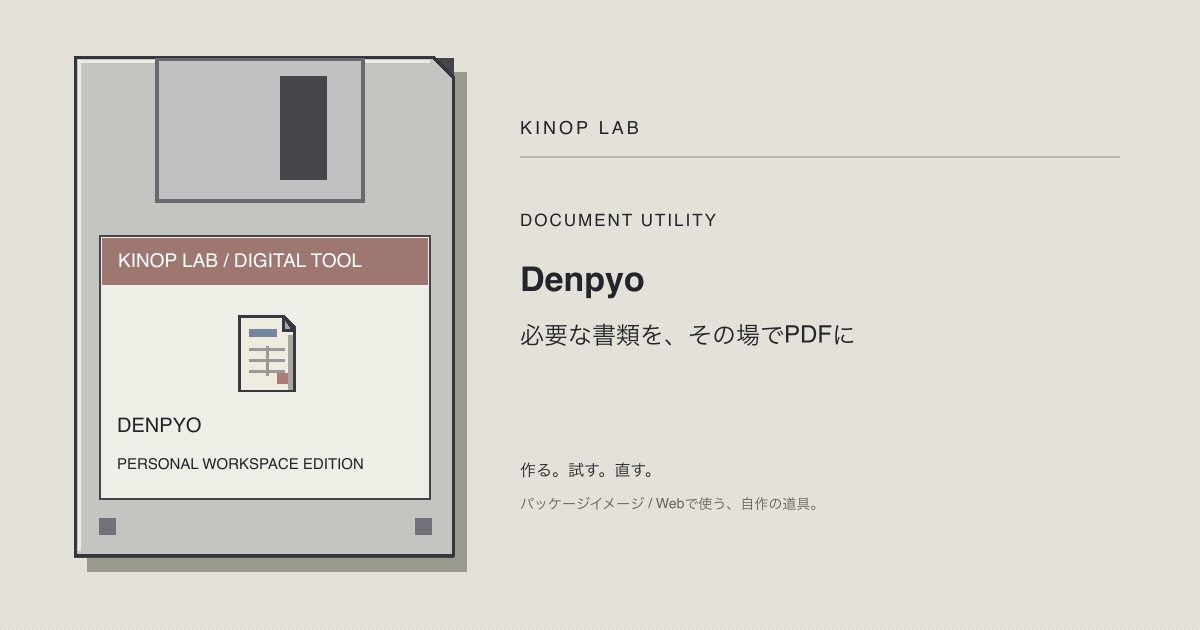This screenshot has width=1200, height=630.
Task: Click the "Denpyo" title
Action: click(582, 280)
